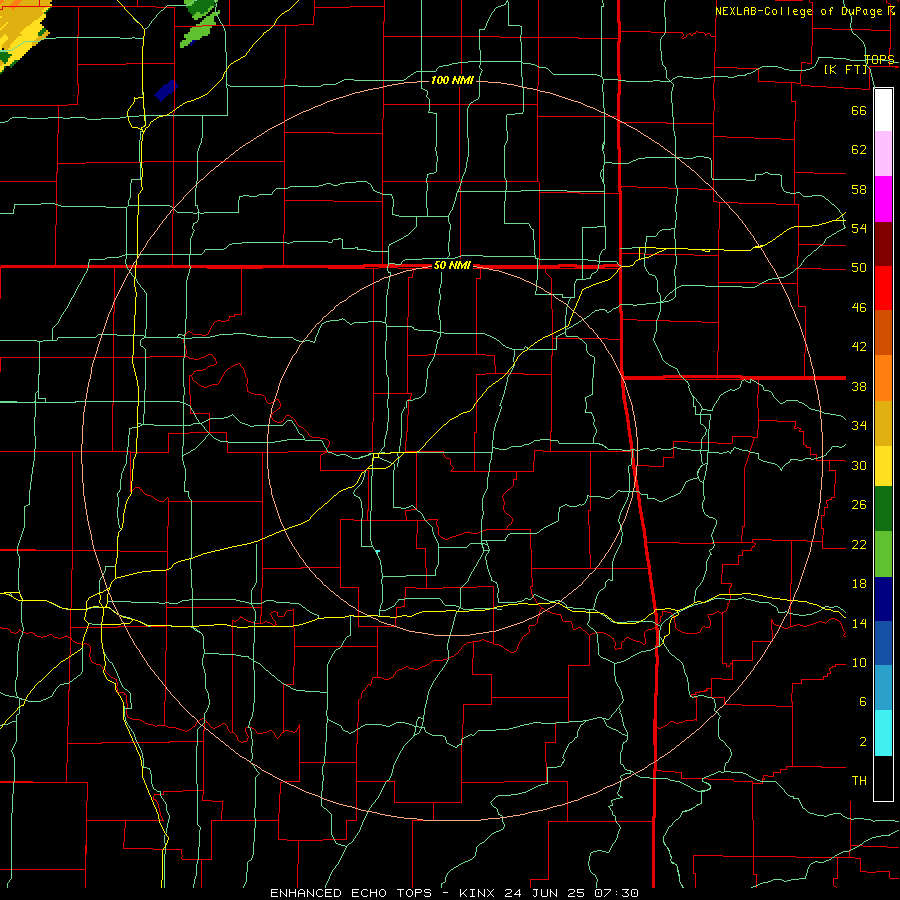The height and width of the screenshot is (900, 900).
Task: Click the white swatch in the tops legend
Action: click(x=883, y=110)
